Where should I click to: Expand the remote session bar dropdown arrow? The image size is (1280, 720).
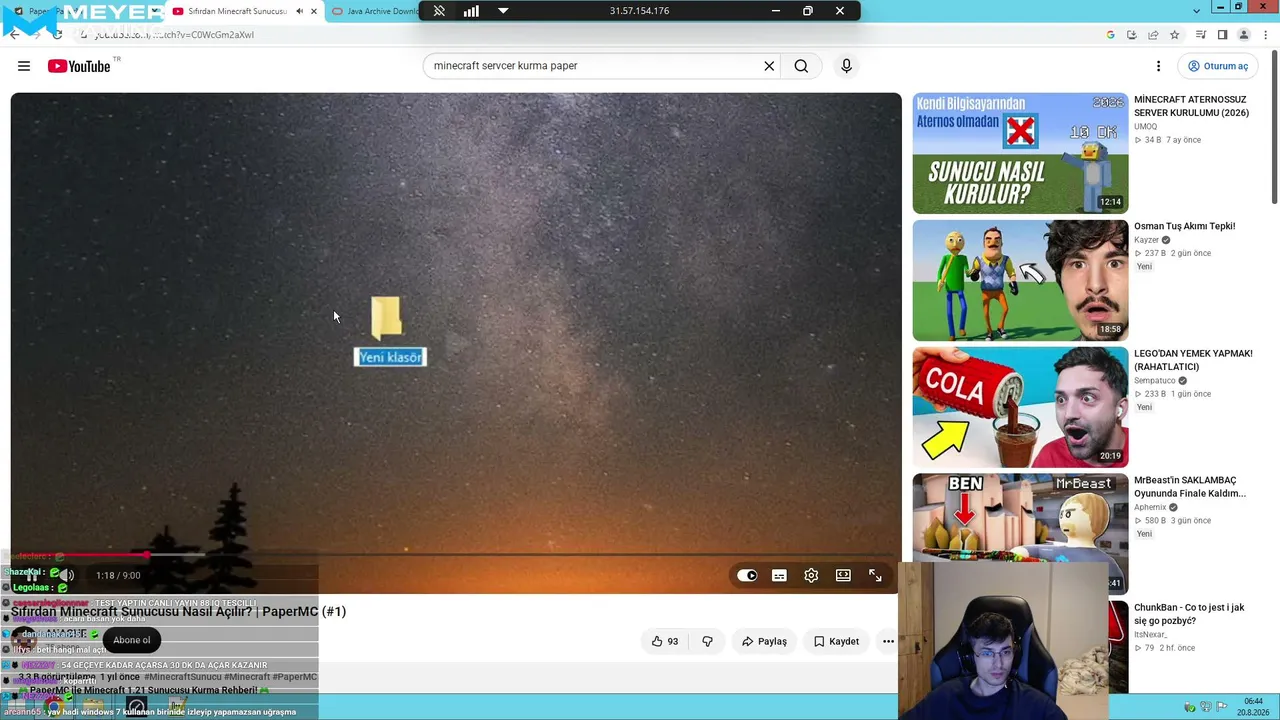click(503, 11)
